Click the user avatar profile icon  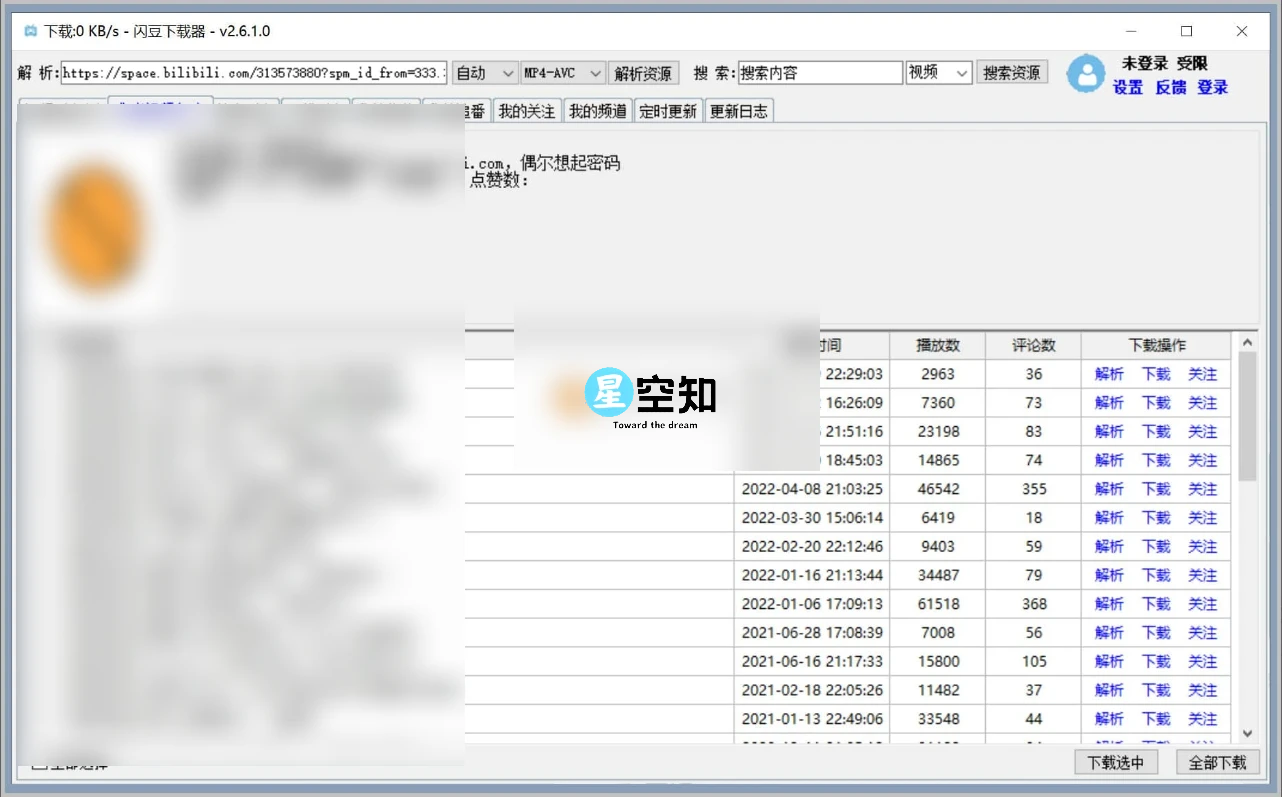(1086, 73)
